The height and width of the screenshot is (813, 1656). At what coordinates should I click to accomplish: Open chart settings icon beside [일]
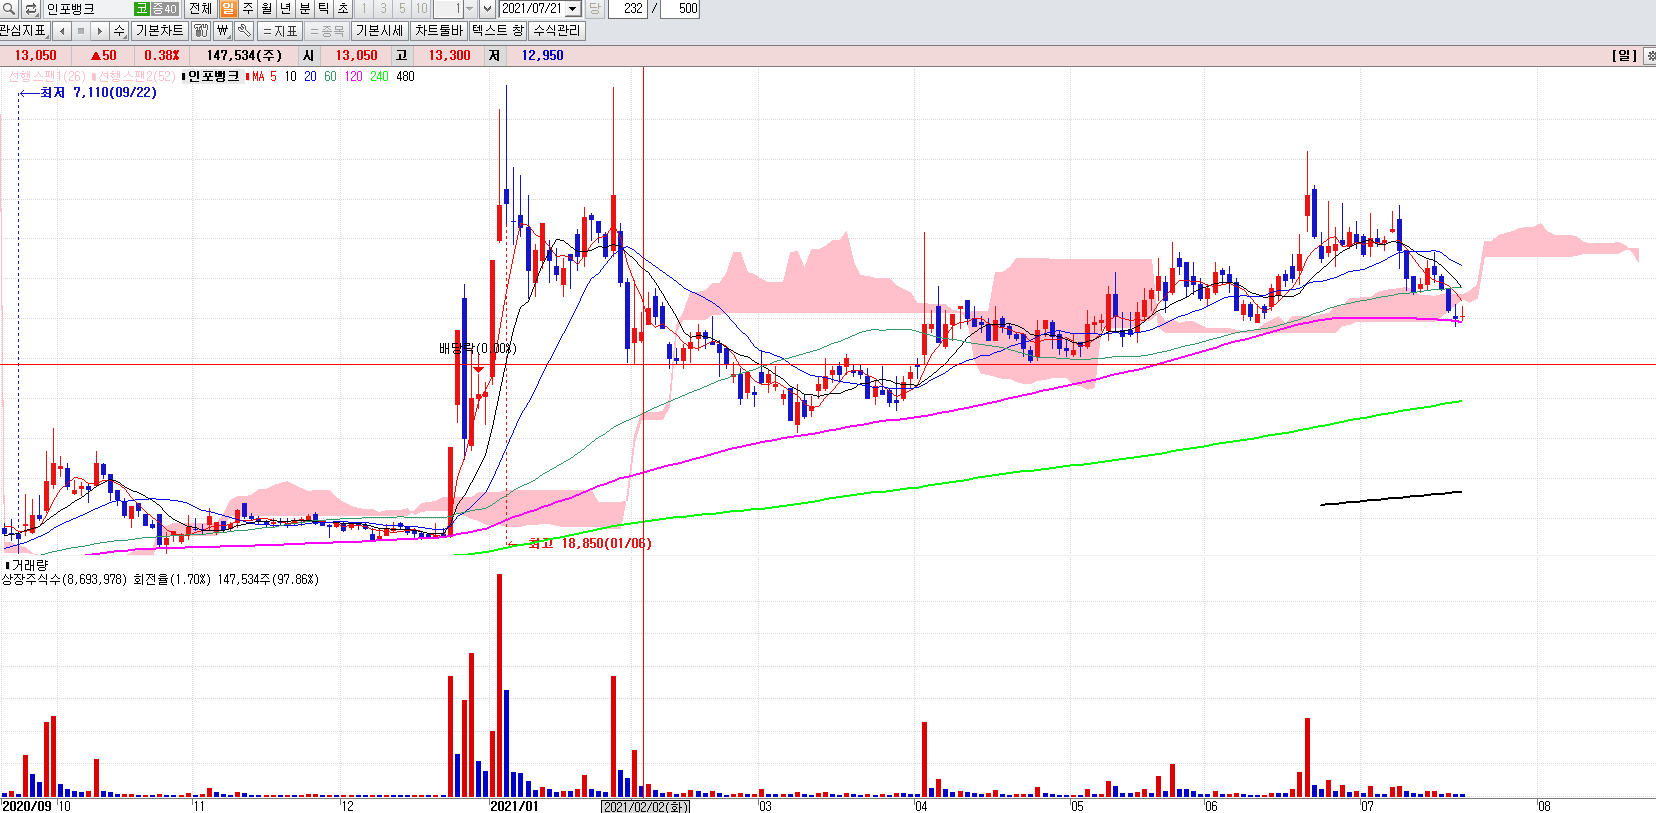[1649, 56]
